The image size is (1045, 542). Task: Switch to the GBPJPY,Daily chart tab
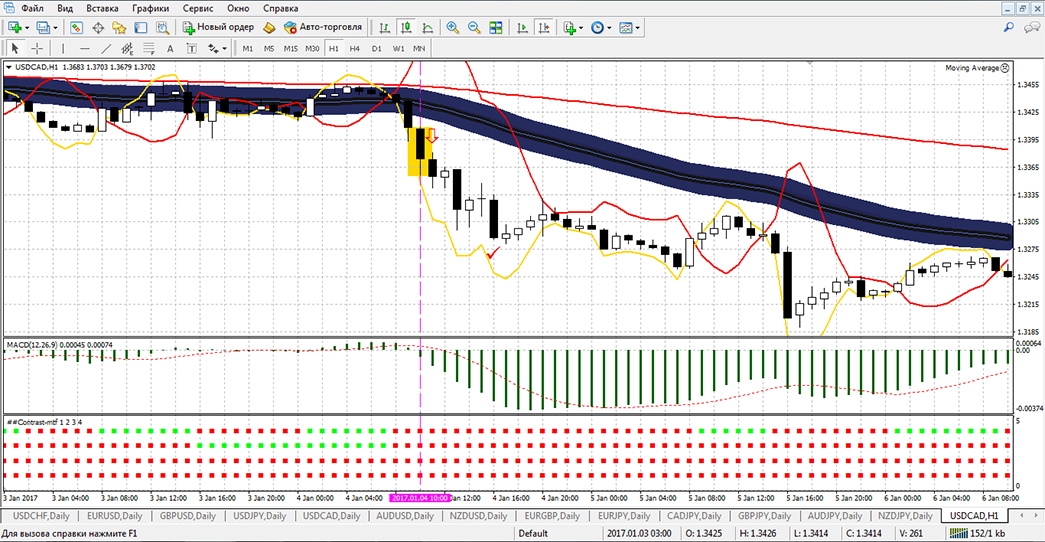(x=764, y=515)
